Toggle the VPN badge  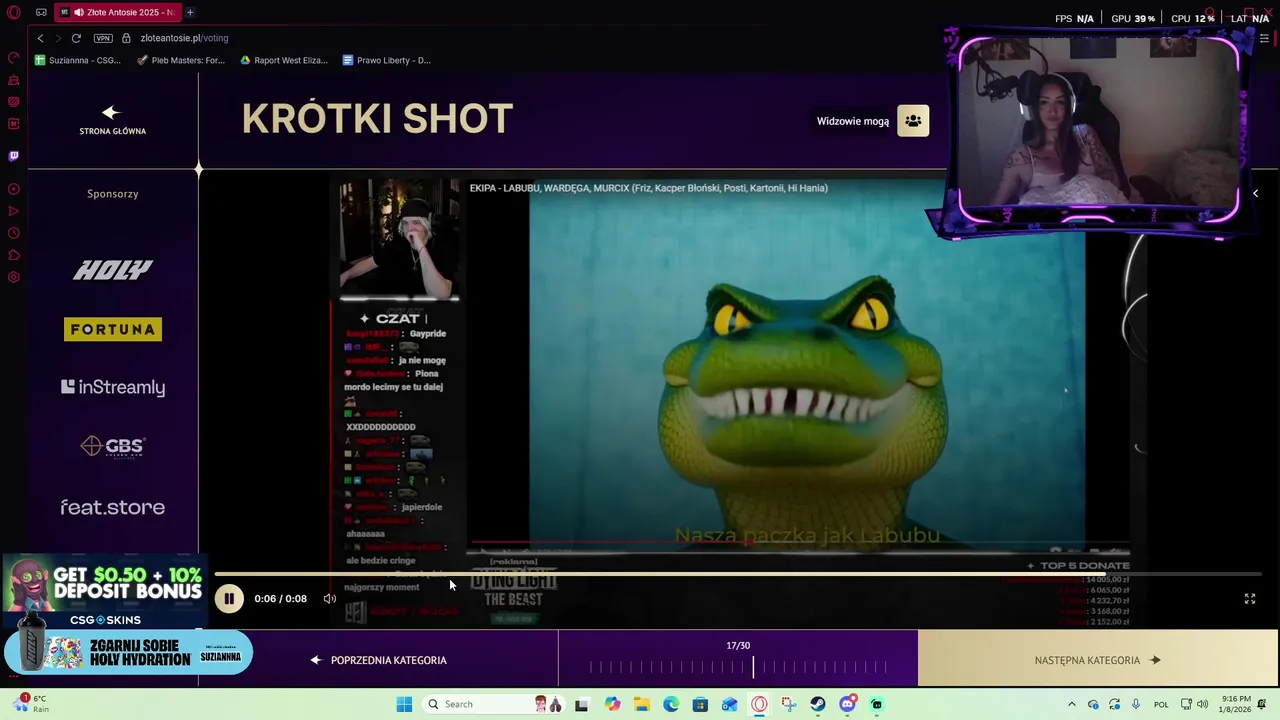[103, 38]
